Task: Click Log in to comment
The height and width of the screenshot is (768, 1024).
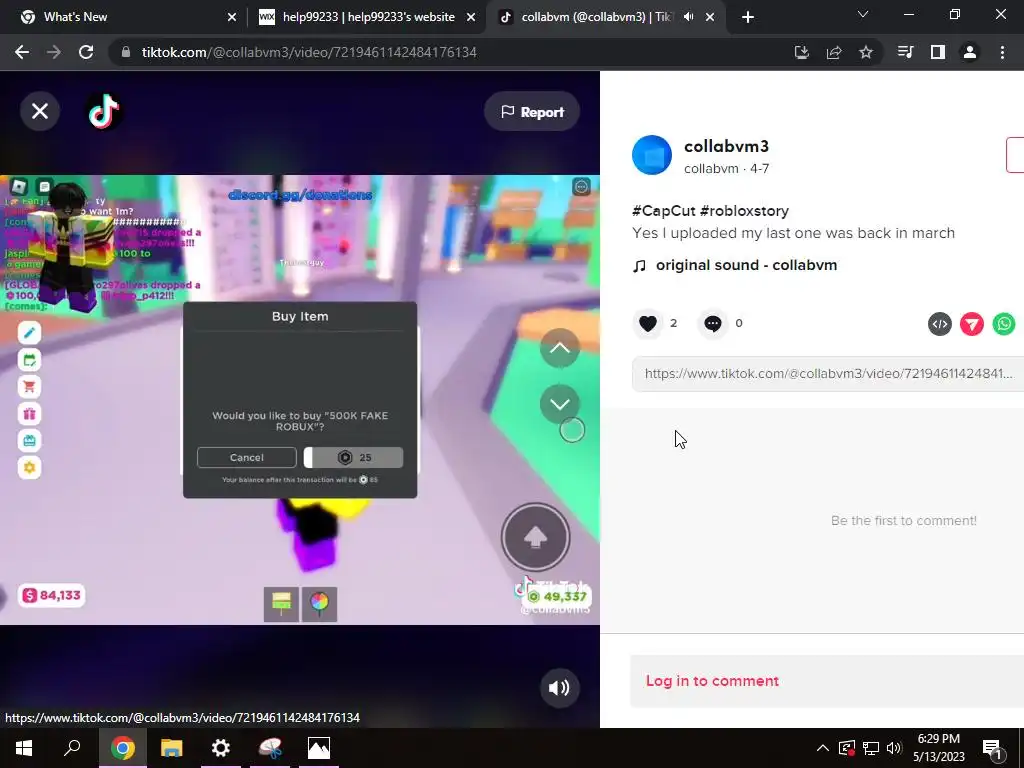Action: point(712,680)
